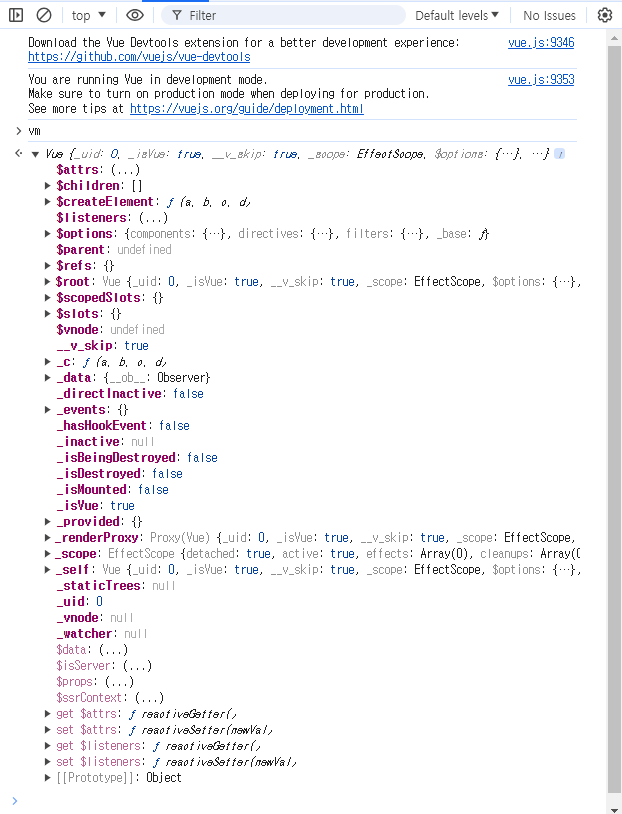Viewport: 622px width, 814px height.
Task: Open the vue-devtools GitHub link
Action: [x=139, y=57]
